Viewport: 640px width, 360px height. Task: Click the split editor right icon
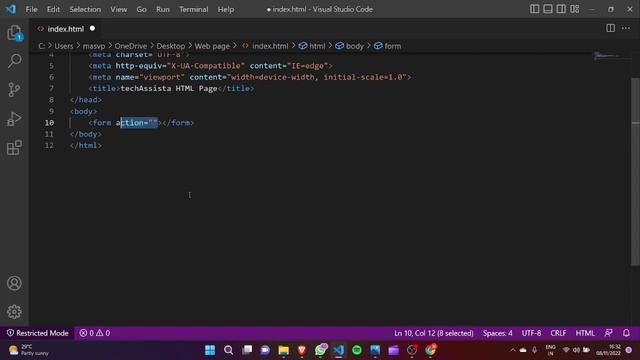coord(610,28)
